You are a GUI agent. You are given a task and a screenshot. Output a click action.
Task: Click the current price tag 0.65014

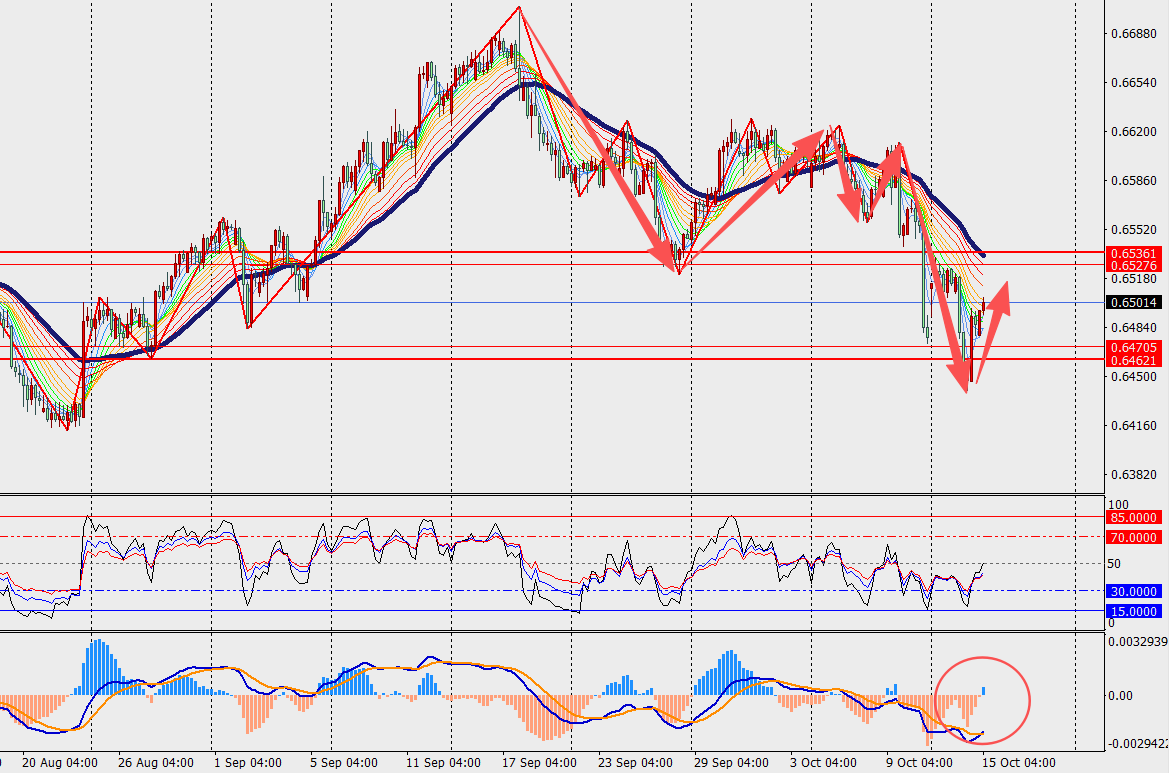click(1134, 303)
